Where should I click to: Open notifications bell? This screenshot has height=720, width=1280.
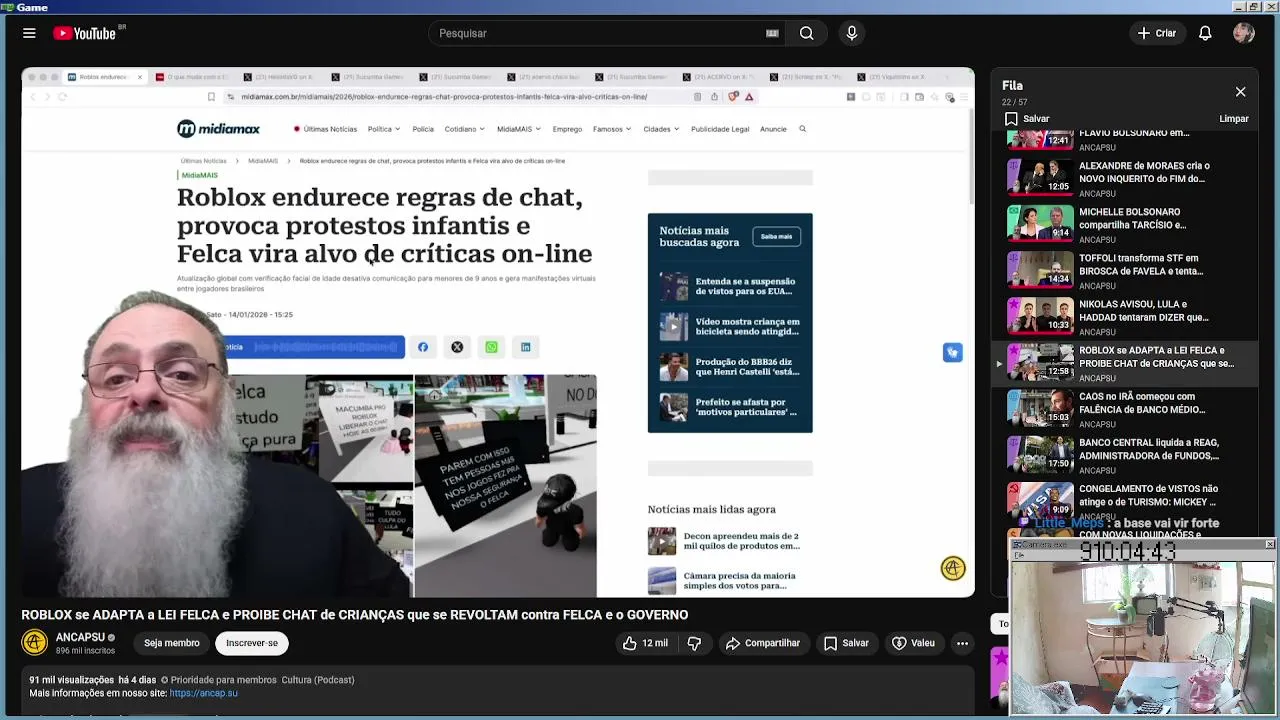coord(1205,33)
